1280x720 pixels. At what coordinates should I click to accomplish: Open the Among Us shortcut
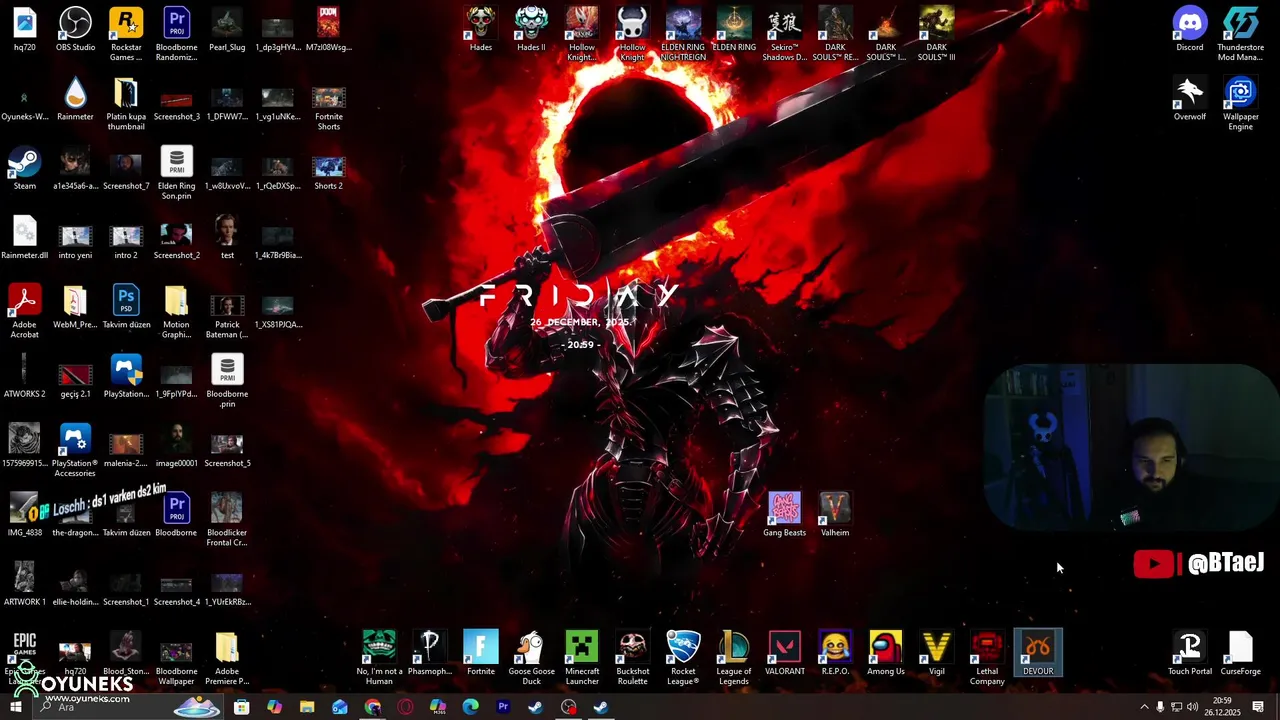885,653
